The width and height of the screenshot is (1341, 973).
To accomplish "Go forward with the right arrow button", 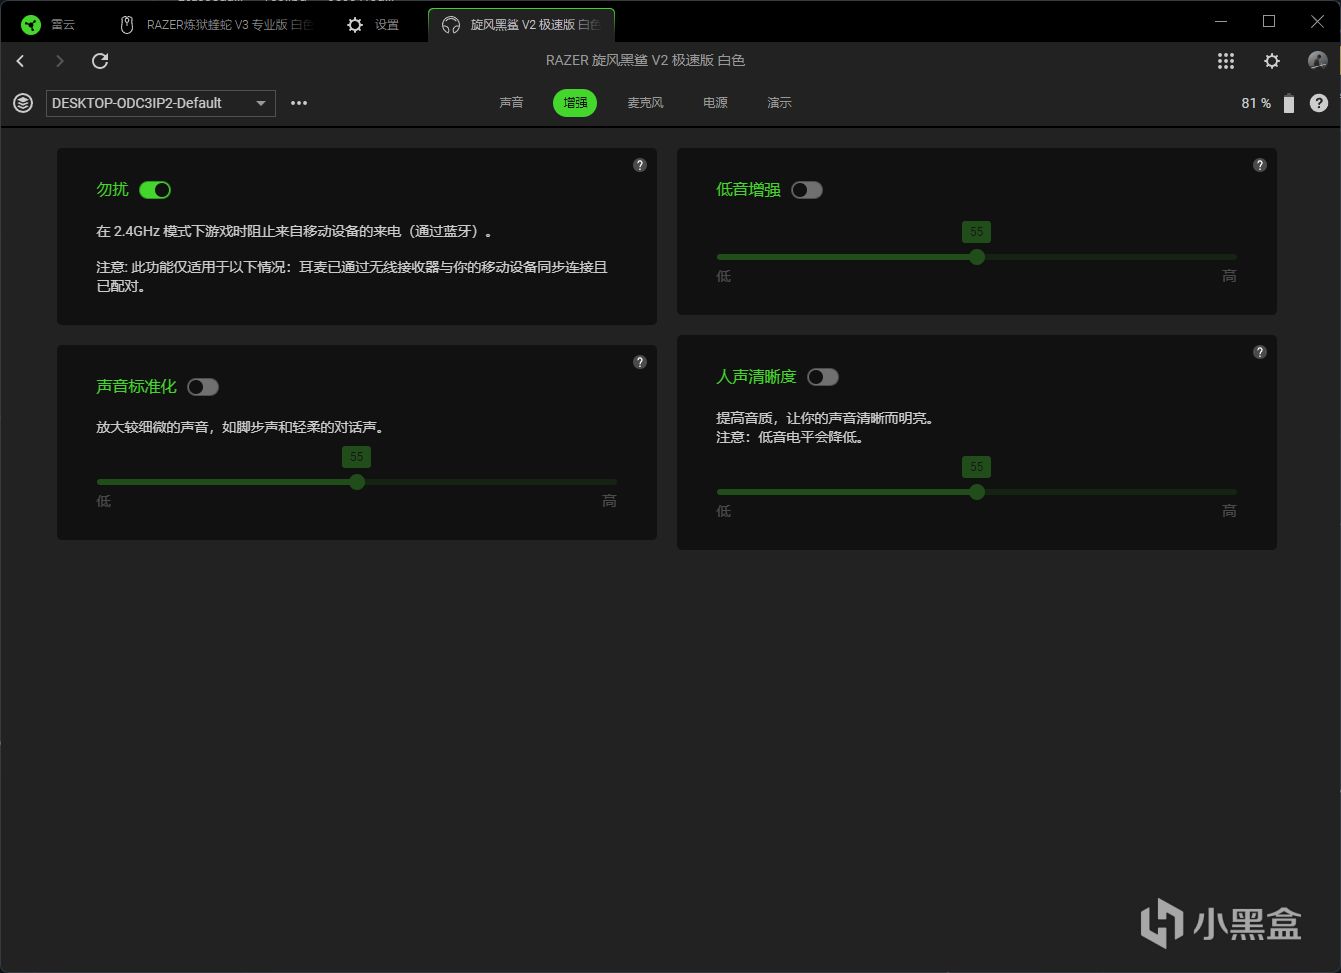I will tap(60, 61).
